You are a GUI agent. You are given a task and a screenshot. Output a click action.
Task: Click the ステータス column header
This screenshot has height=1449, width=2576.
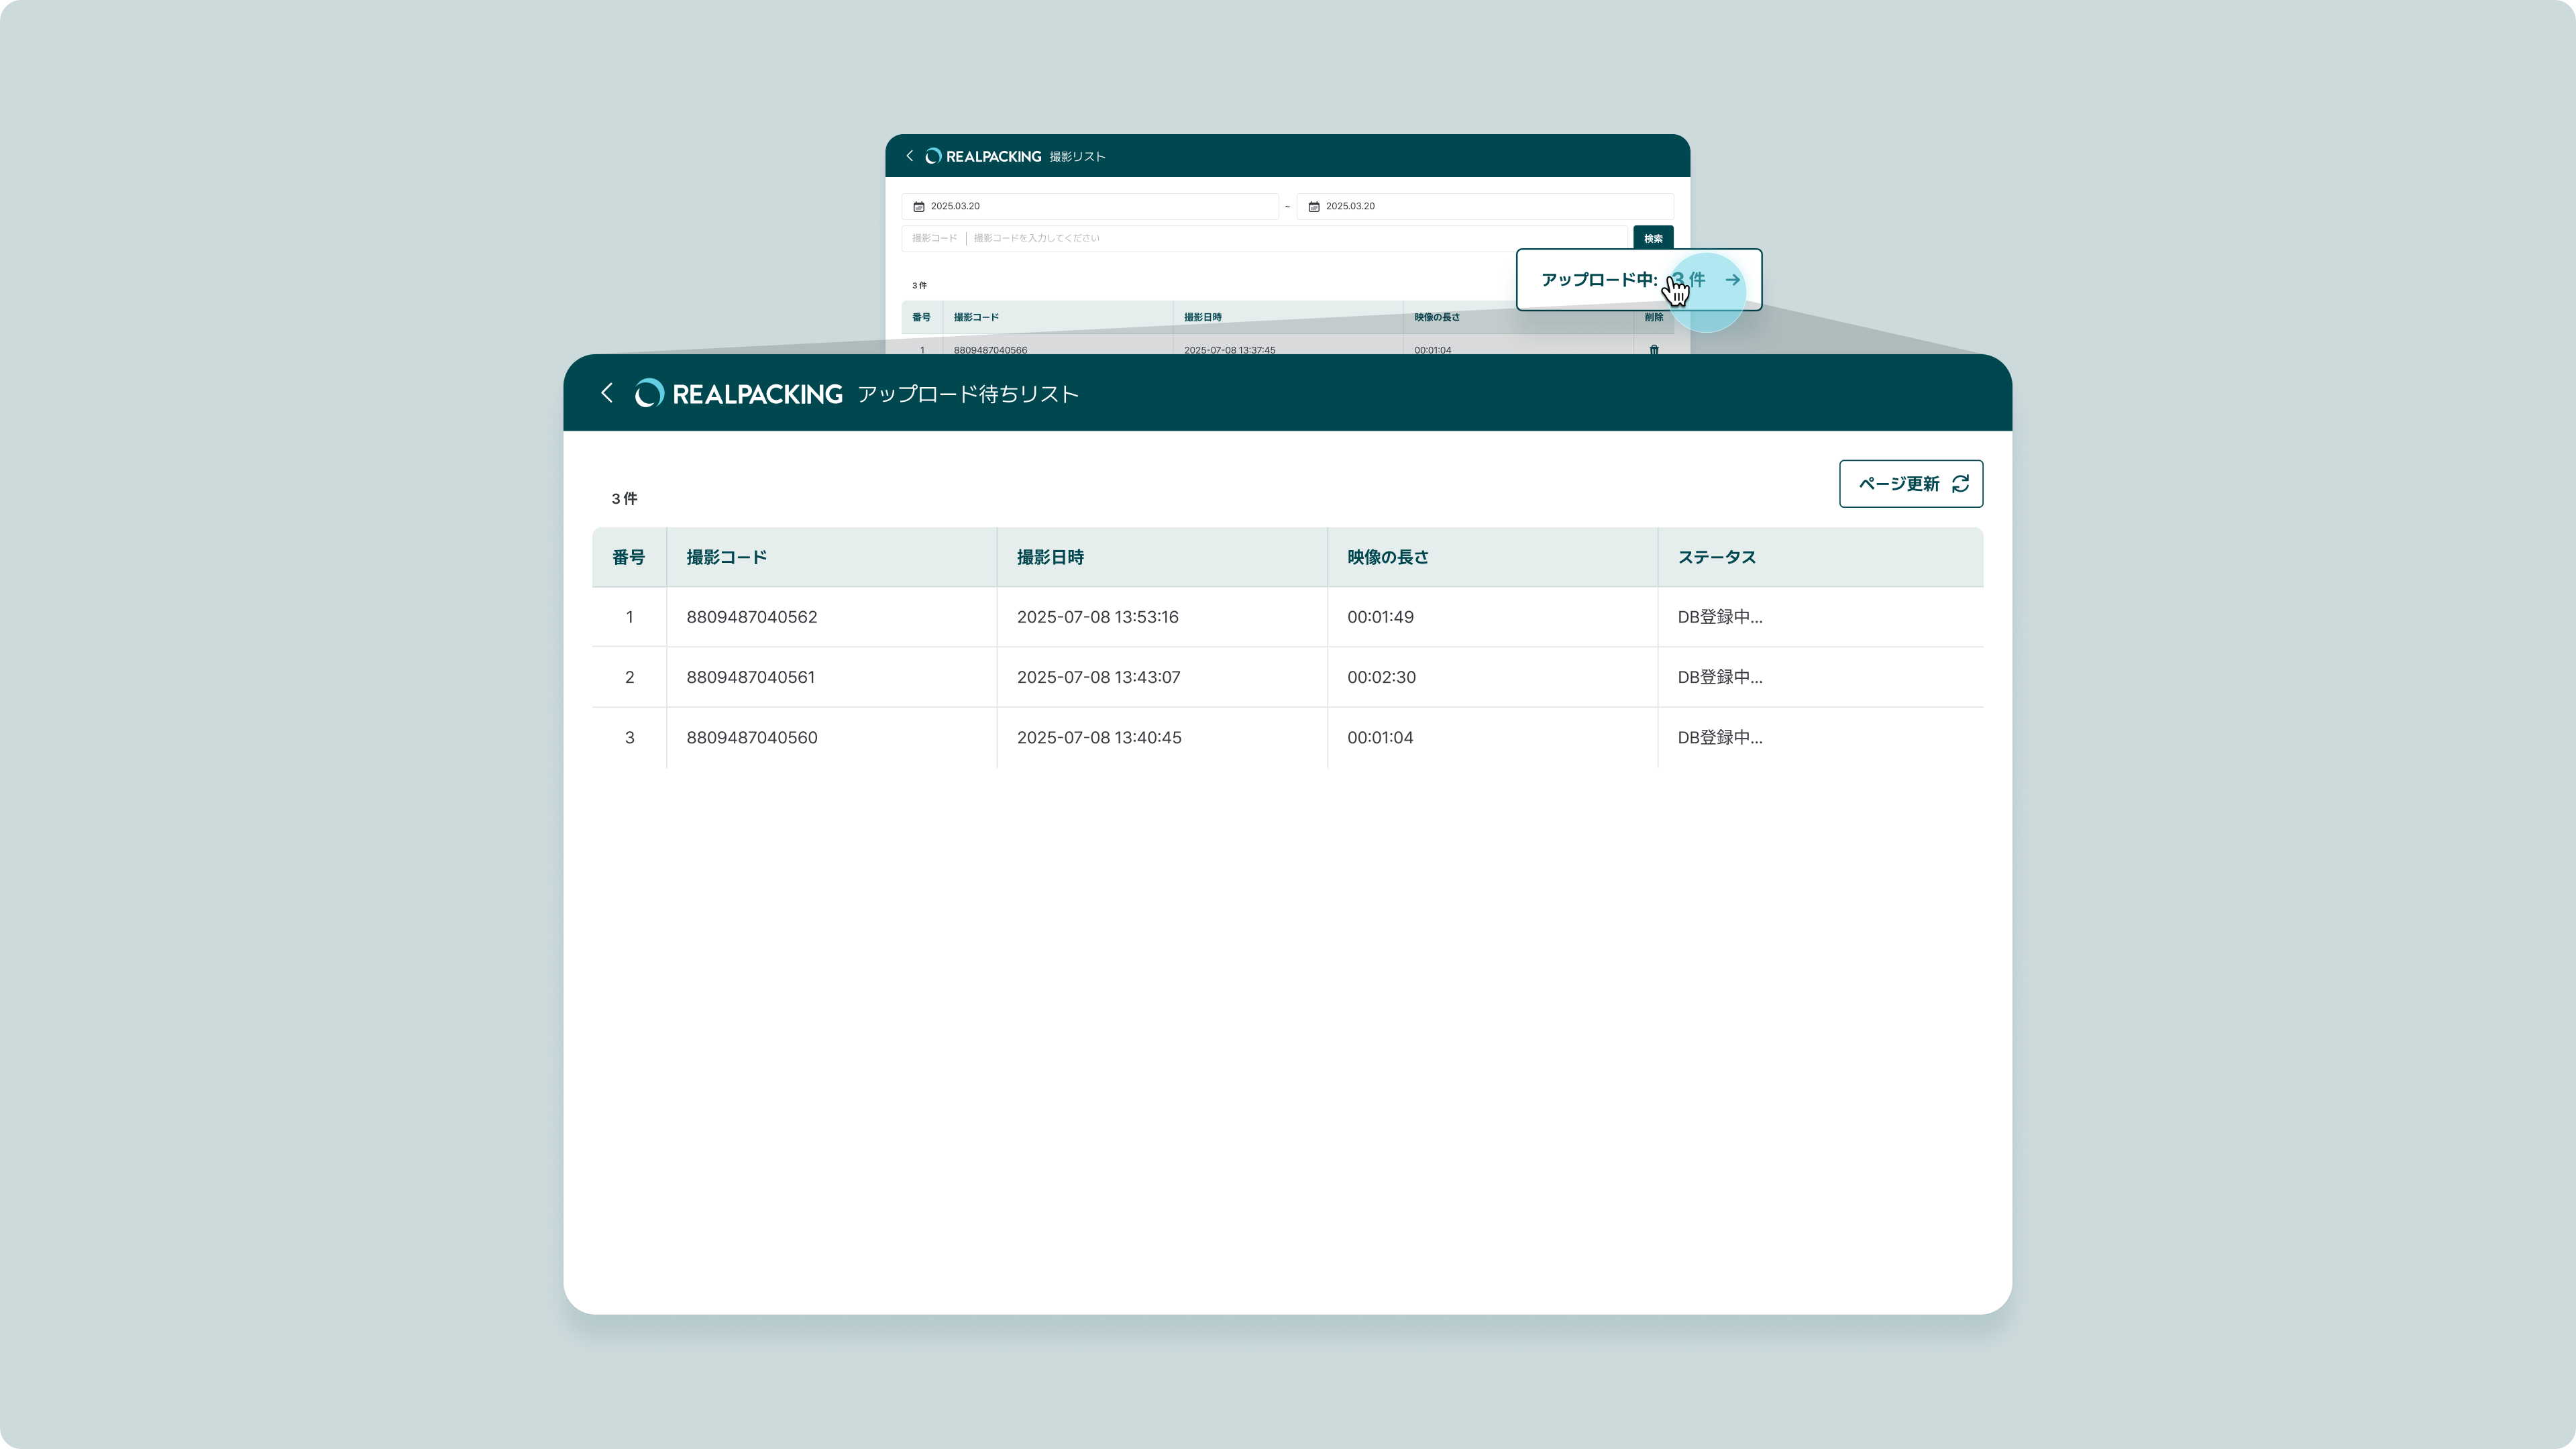tap(1716, 557)
